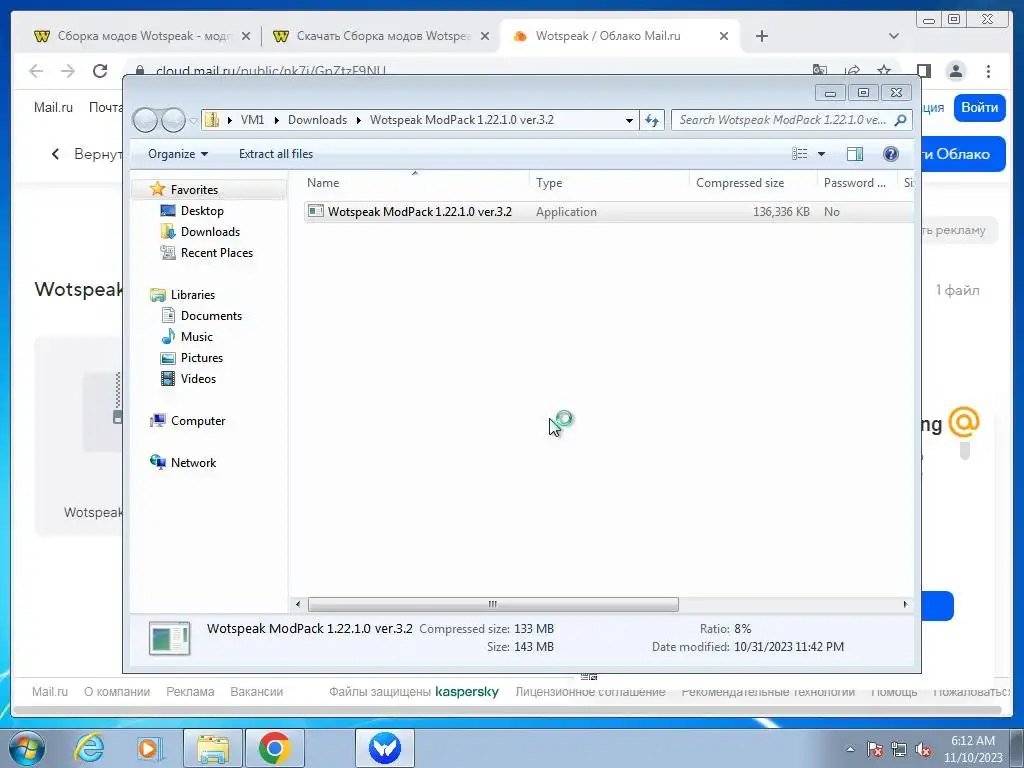Sort by the Type column header
This screenshot has width=1024, height=768.
(609, 183)
